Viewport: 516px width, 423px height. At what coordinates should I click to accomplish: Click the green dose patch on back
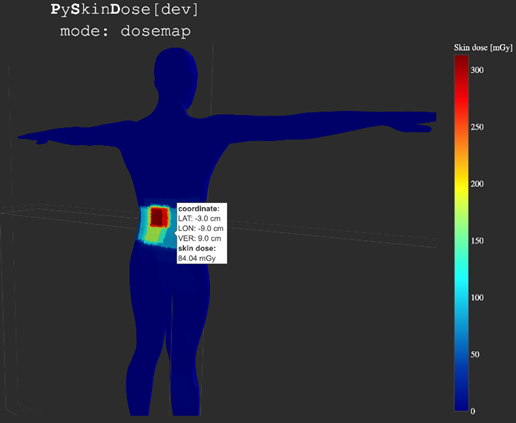[x=155, y=235]
